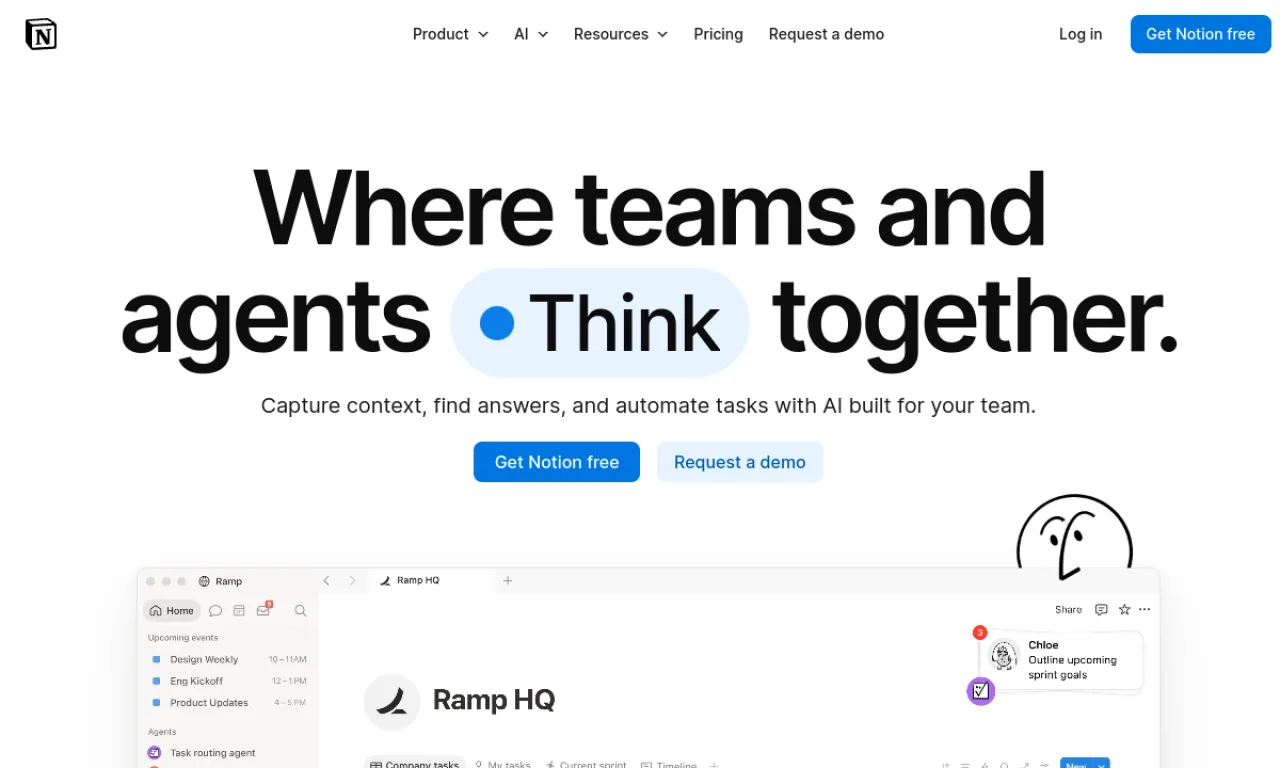Click the Share button

[x=1068, y=610]
